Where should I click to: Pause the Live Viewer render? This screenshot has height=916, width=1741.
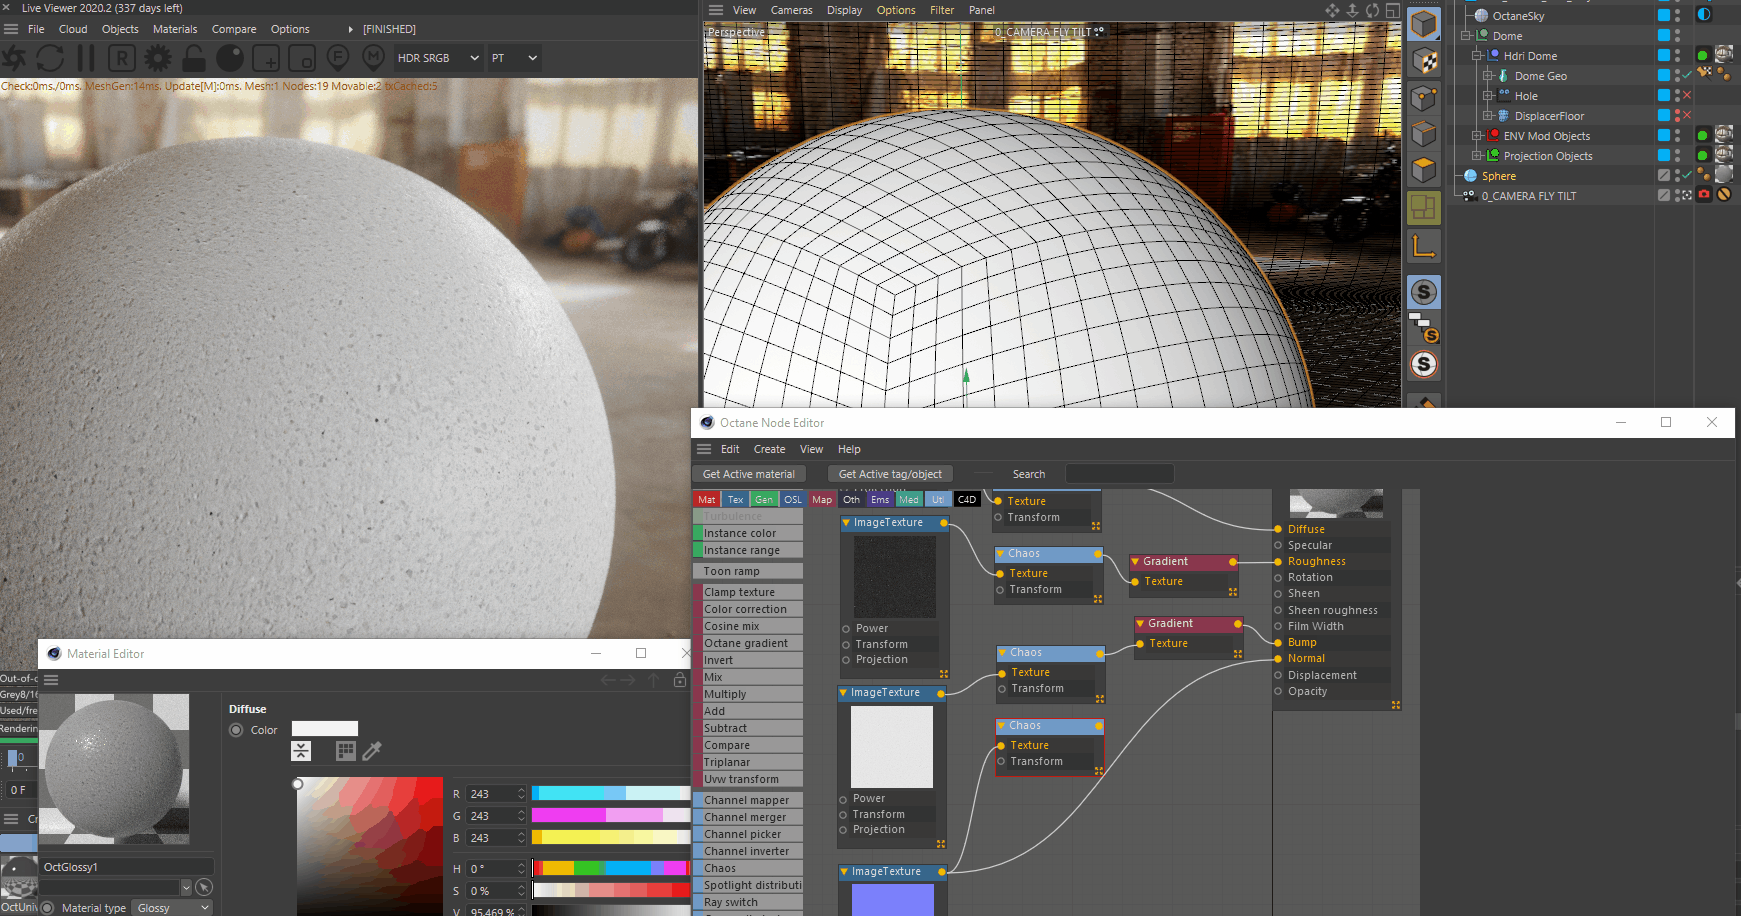pos(86,58)
